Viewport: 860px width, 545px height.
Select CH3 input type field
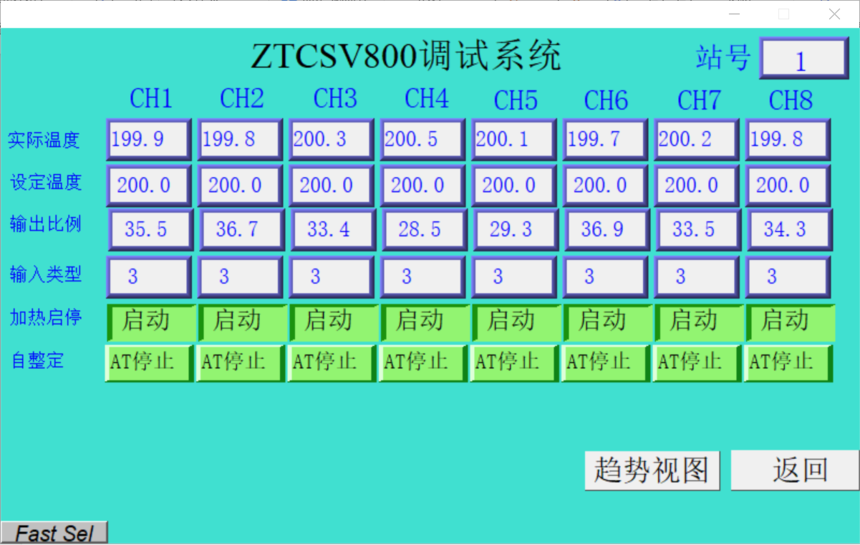[x=332, y=276]
